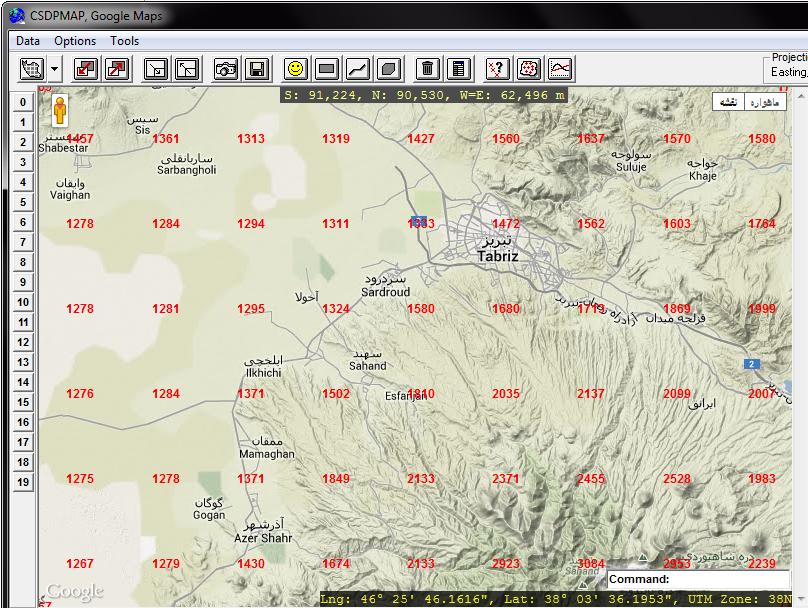
Task: Open the dropdown arrow beside the map icon
Action: [54, 69]
